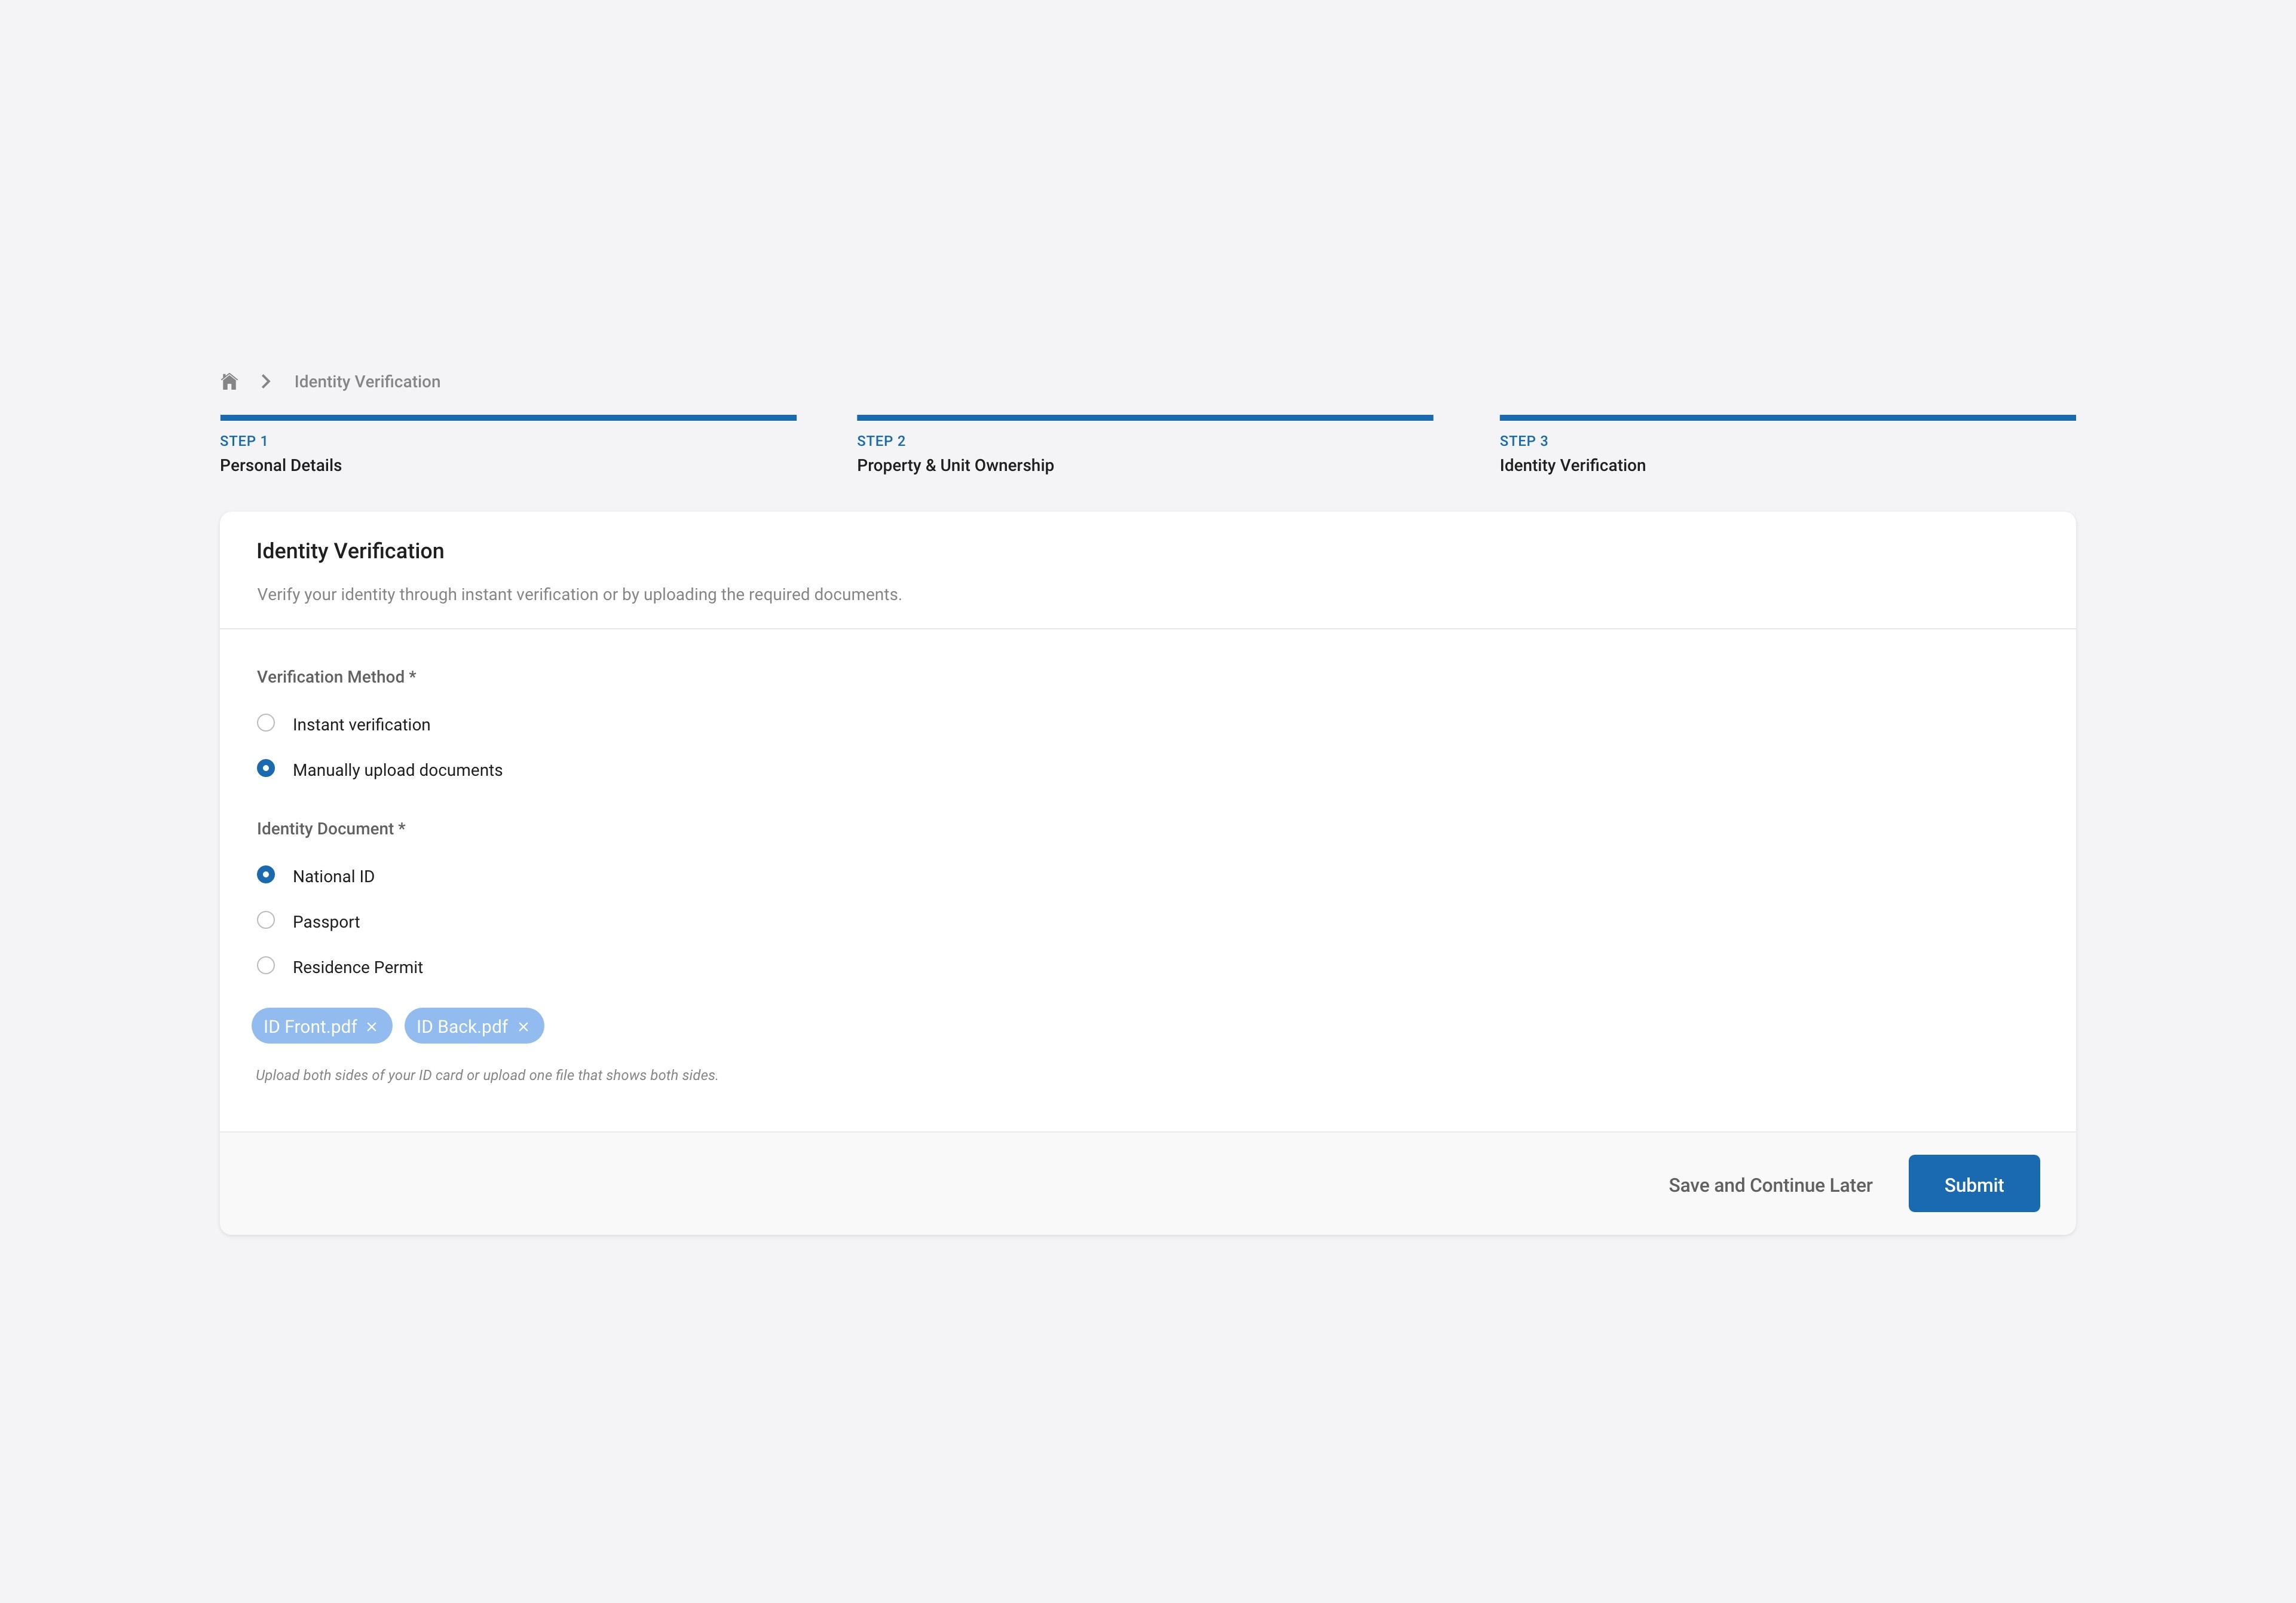Open Step 3 Identity Verification step

click(x=1572, y=465)
